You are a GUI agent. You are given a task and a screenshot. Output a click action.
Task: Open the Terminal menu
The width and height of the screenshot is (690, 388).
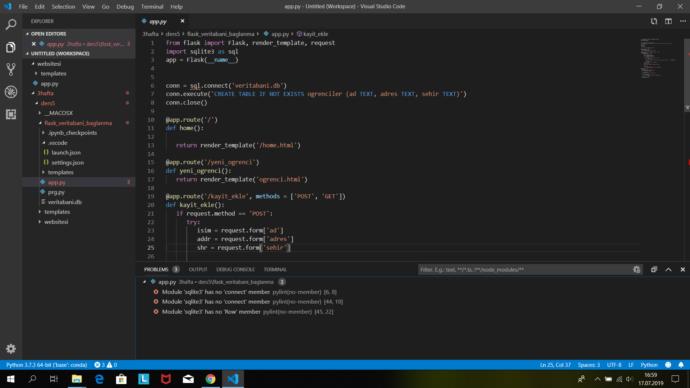[152, 7]
